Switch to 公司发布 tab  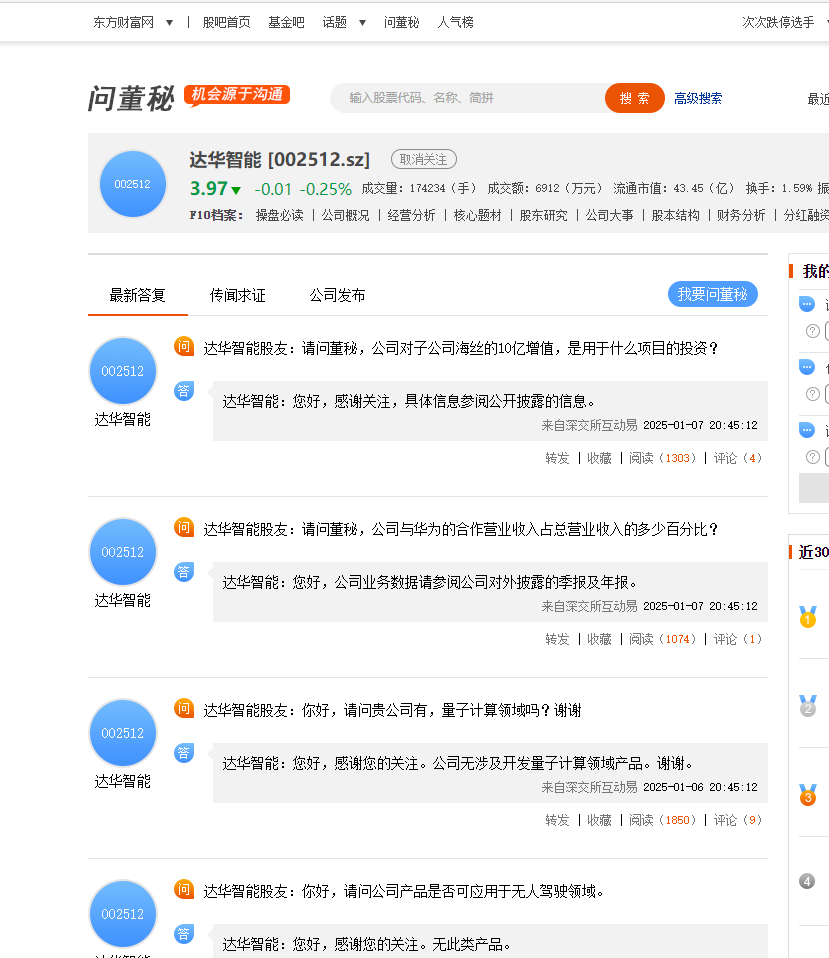pyautogui.click(x=337, y=296)
